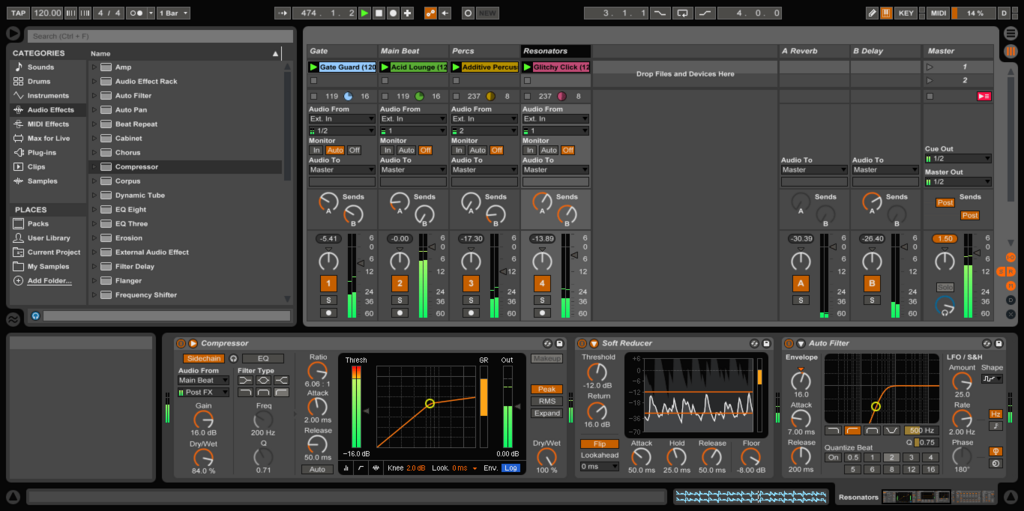The width and height of the screenshot is (1024, 511).
Task: Click the TAP tempo button
Action: (x=18, y=13)
